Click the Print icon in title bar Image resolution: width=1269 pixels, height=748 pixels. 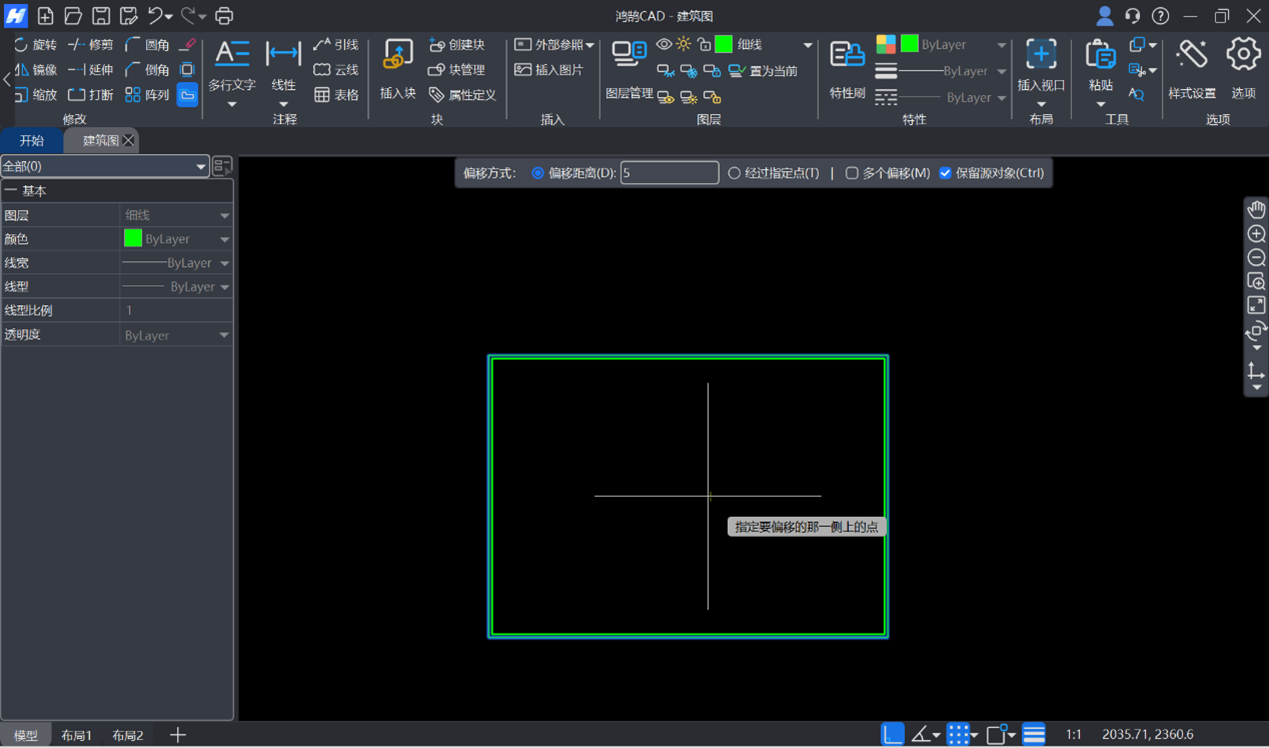[224, 16]
